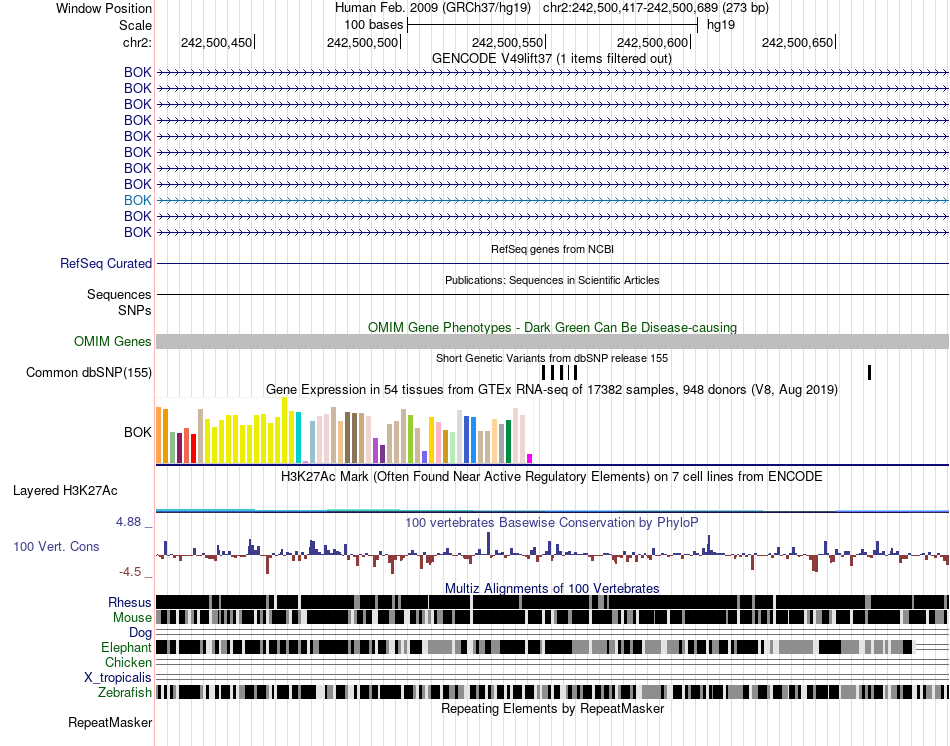Image resolution: width=950 pixels, height=746 pixels.
Task: Click the light blue BOK transcript label
Action: [138, 200]
